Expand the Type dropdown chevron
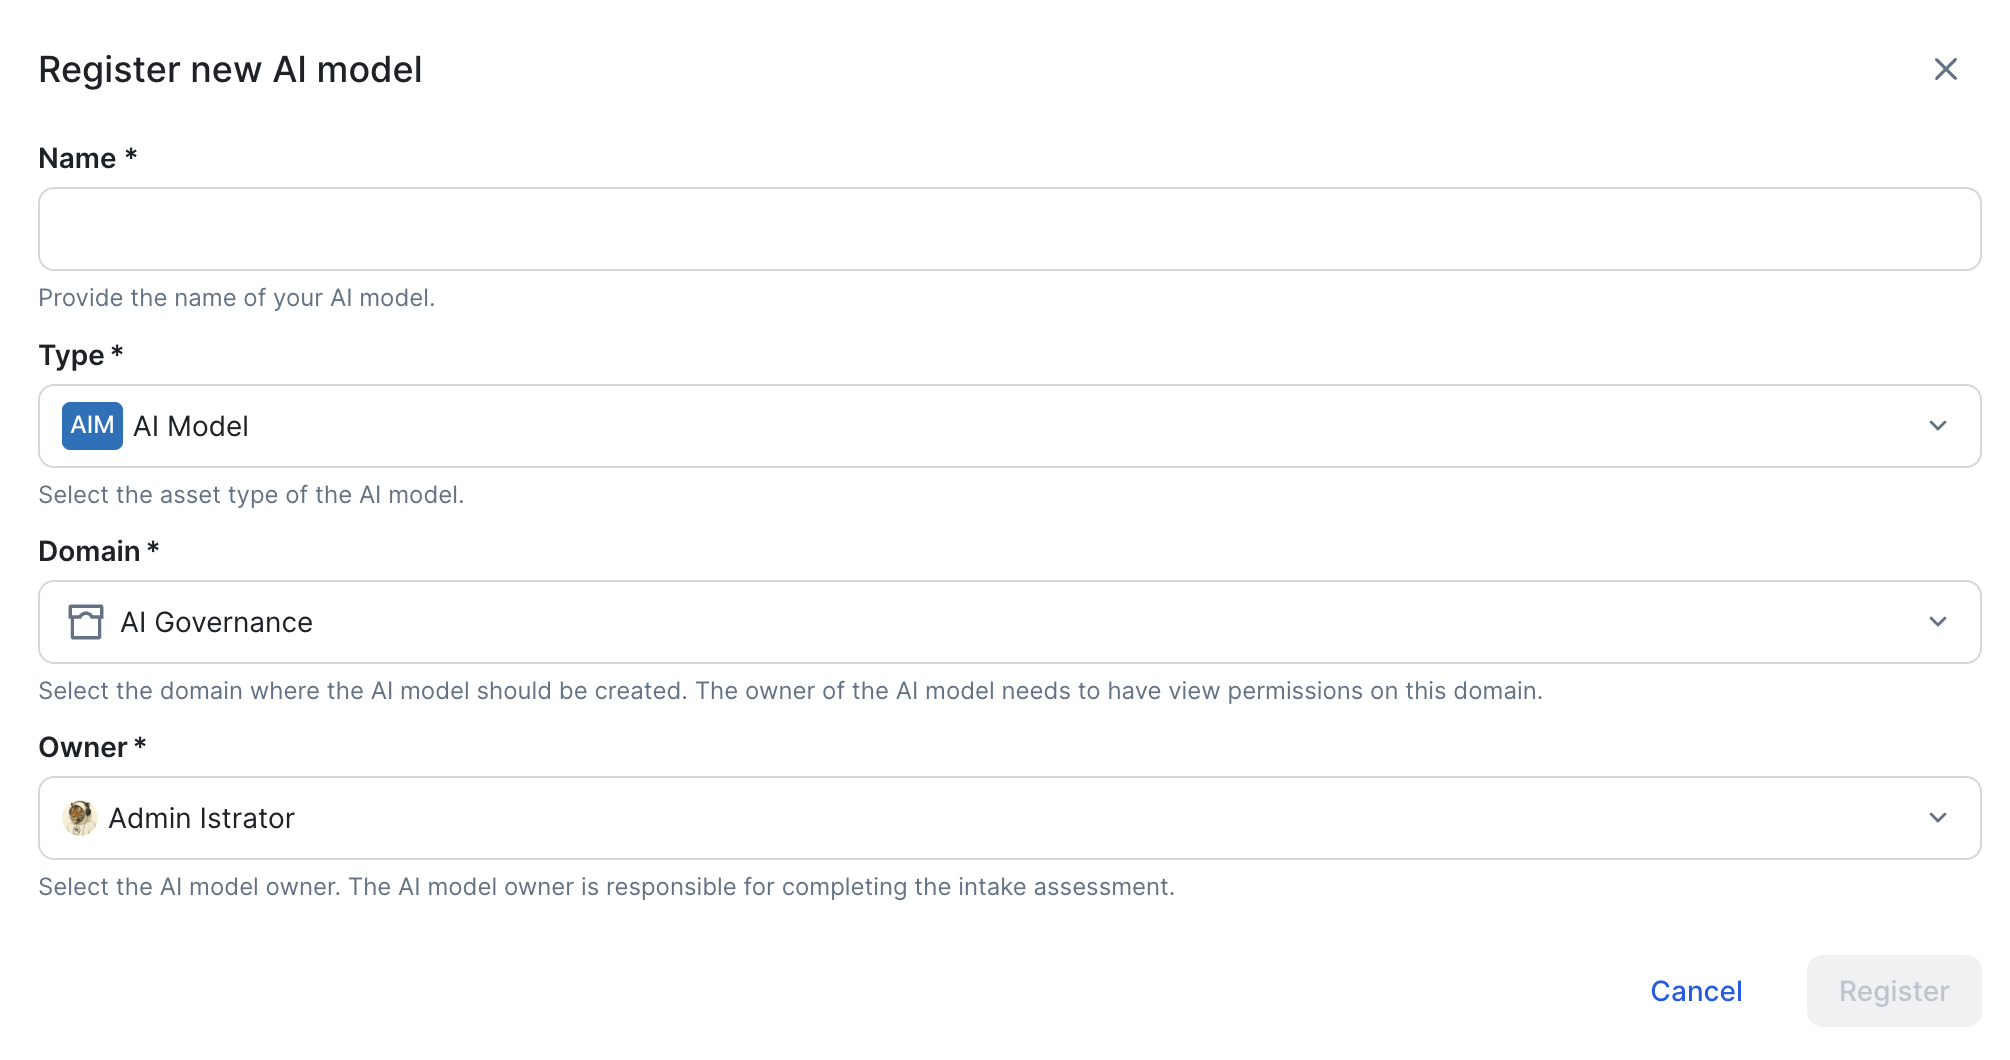2010x1060 pixels. 1937,426
